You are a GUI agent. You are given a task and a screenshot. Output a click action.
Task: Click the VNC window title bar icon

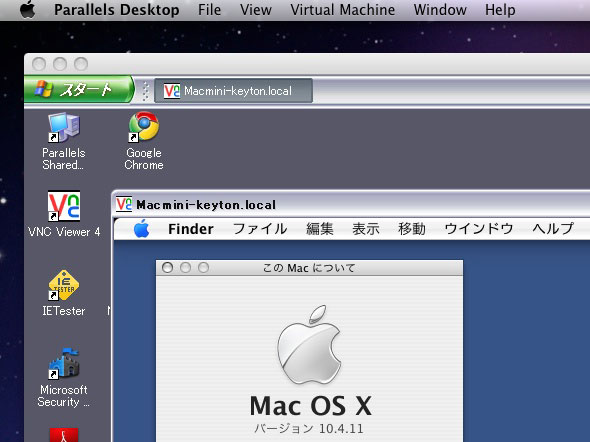coord(124,204)
